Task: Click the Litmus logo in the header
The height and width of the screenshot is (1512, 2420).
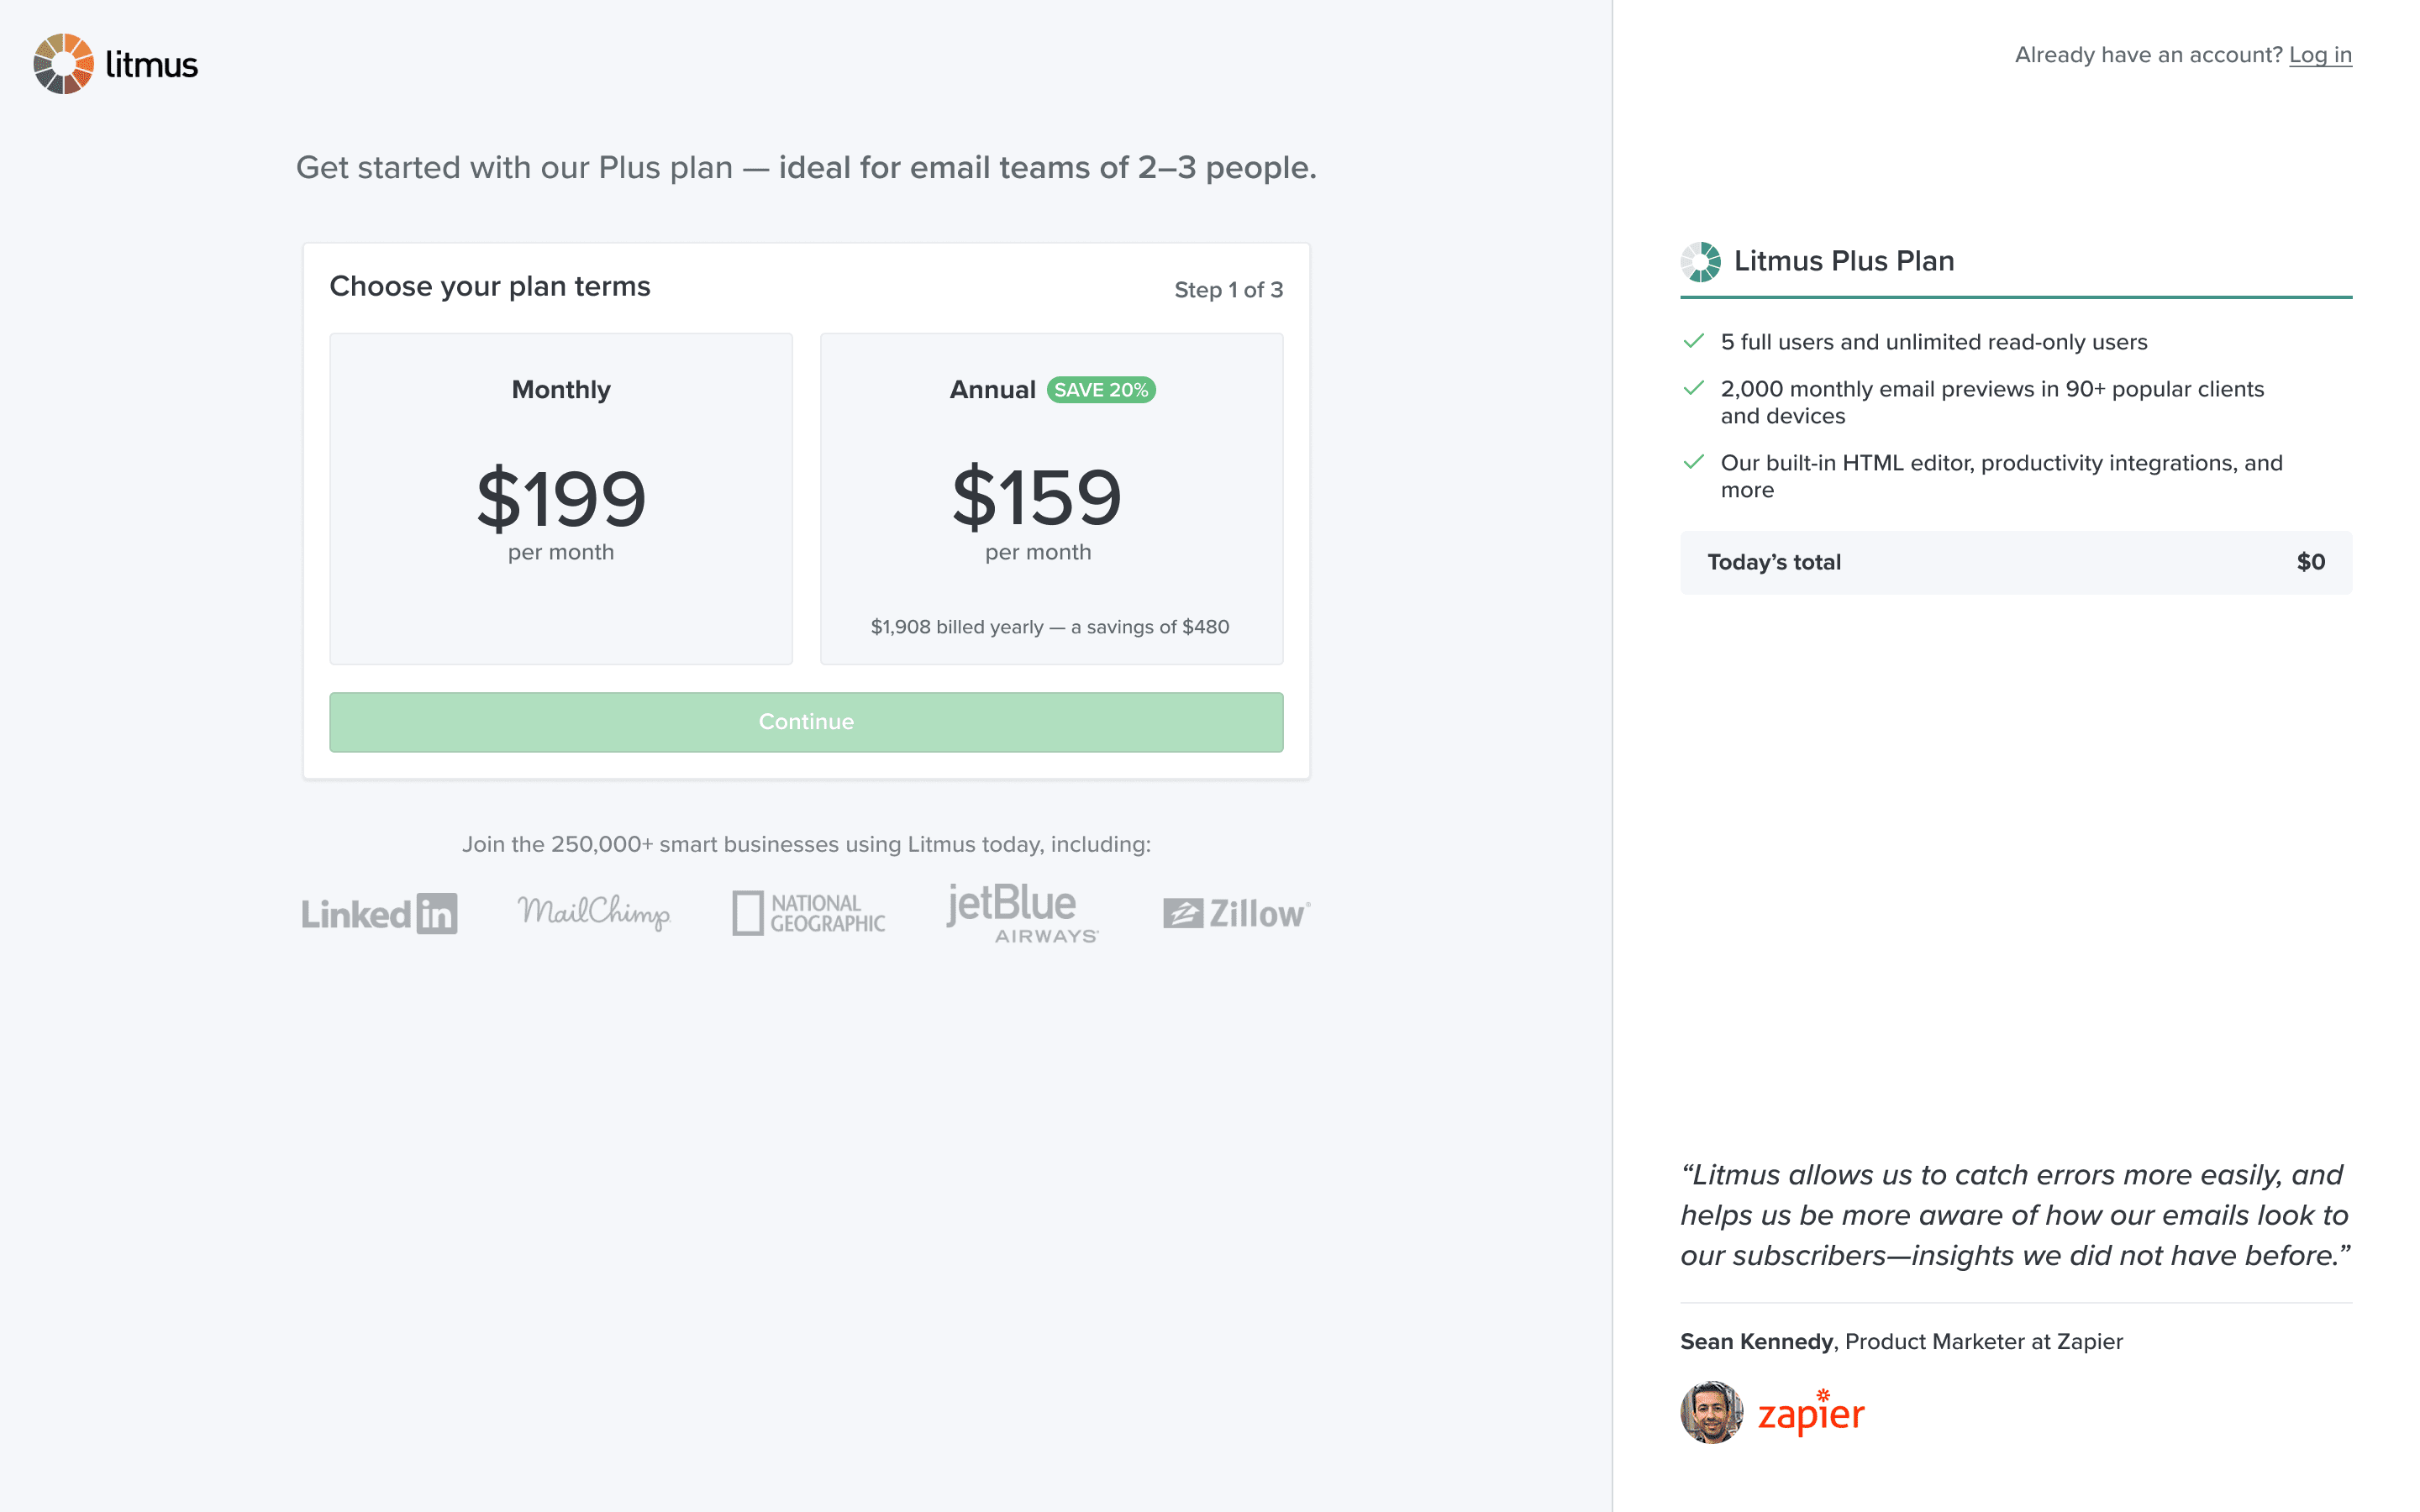Action: coord(116,64)
